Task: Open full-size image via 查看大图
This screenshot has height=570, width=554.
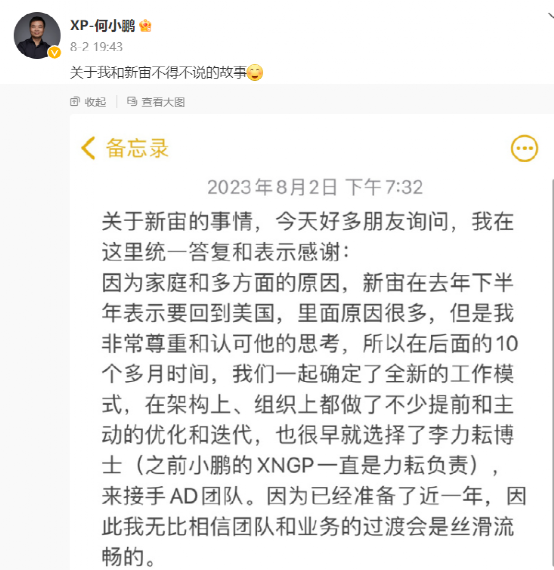Action: point(163,102)
